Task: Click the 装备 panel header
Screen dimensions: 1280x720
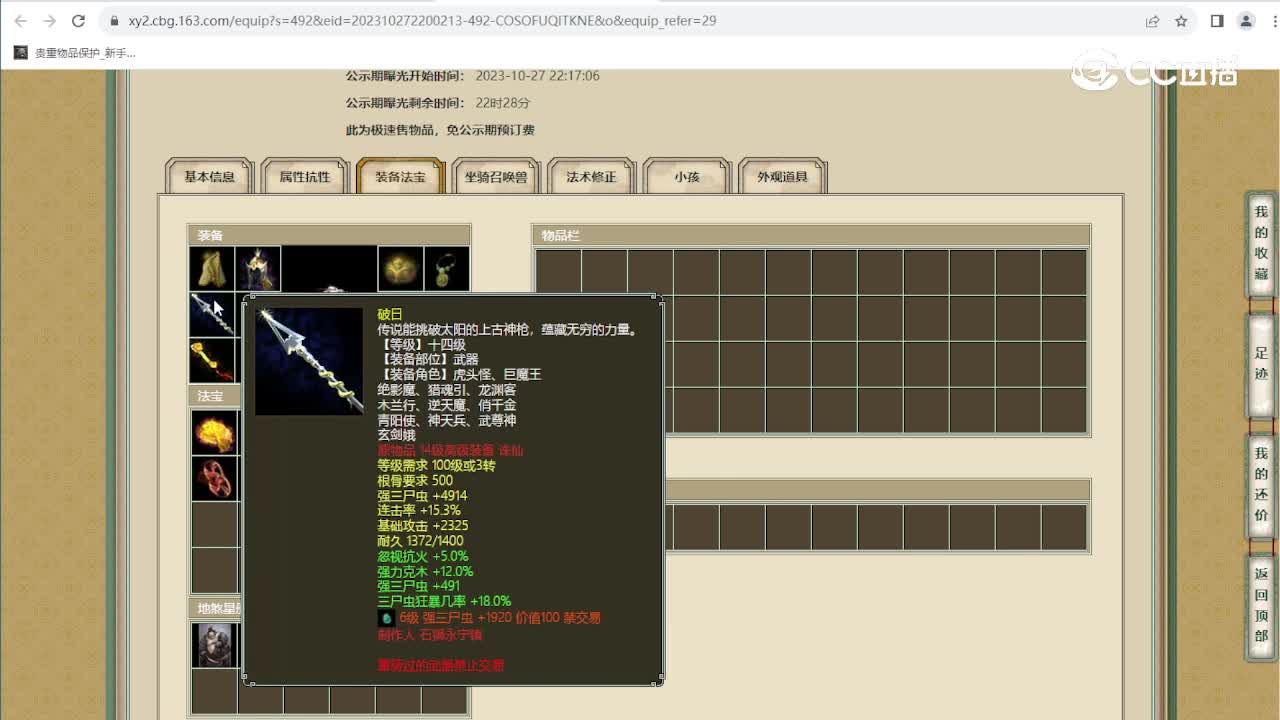Action: pos(329,236)
